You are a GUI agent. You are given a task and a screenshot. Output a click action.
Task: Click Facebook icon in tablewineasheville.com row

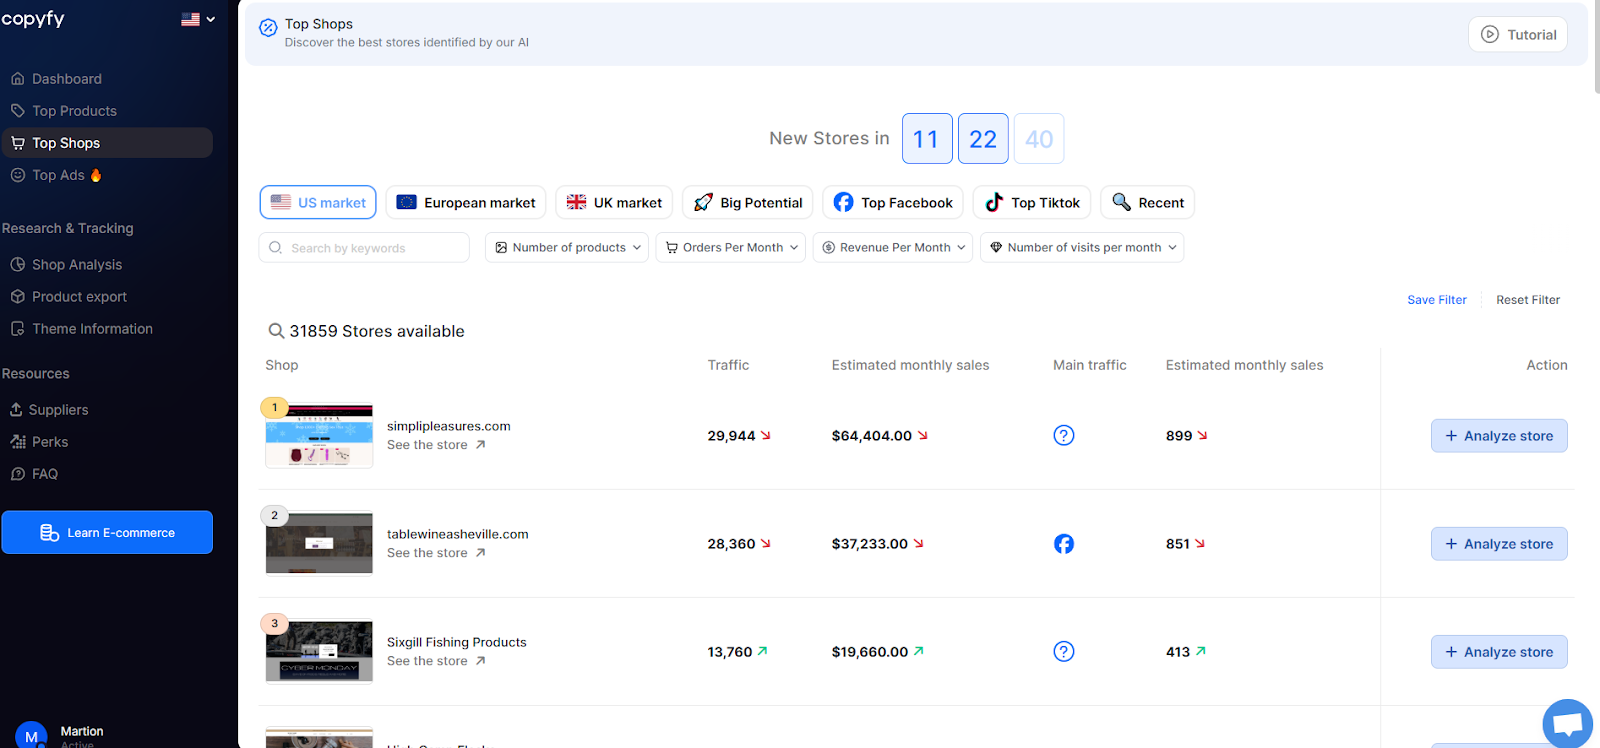pos(1064,544)
